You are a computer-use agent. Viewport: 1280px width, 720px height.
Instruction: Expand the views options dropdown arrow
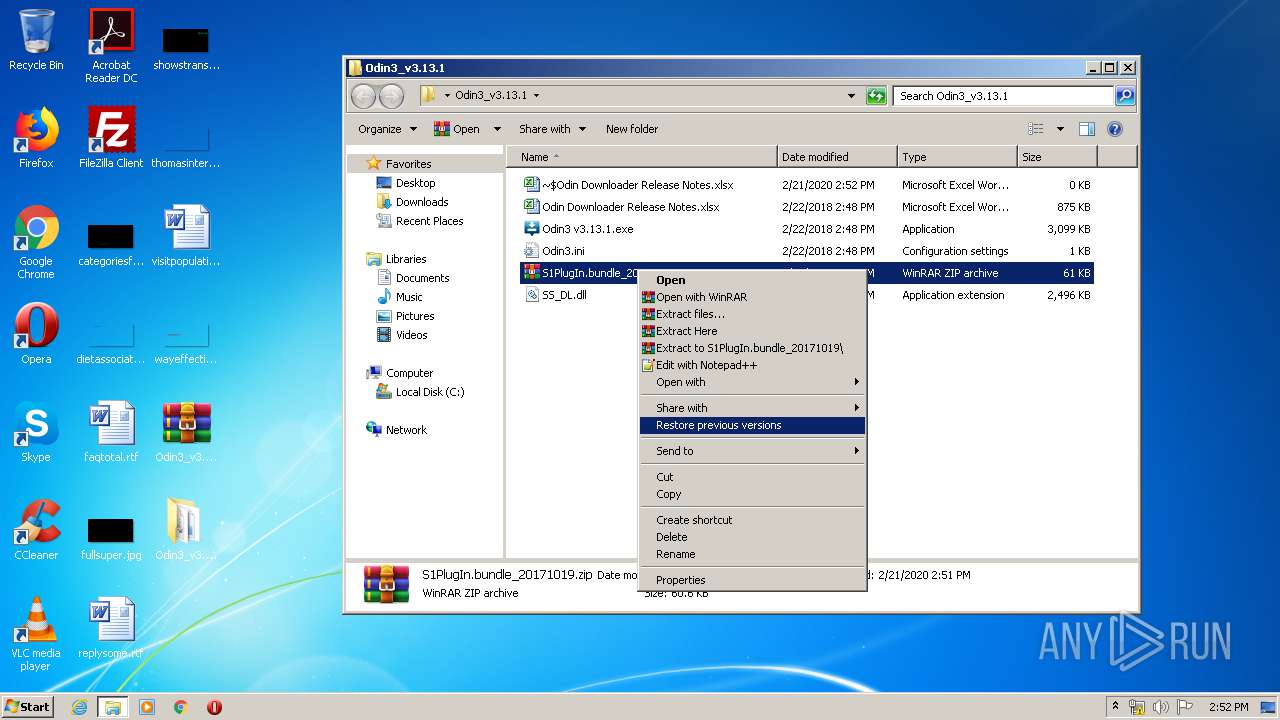click(1060, 129)
